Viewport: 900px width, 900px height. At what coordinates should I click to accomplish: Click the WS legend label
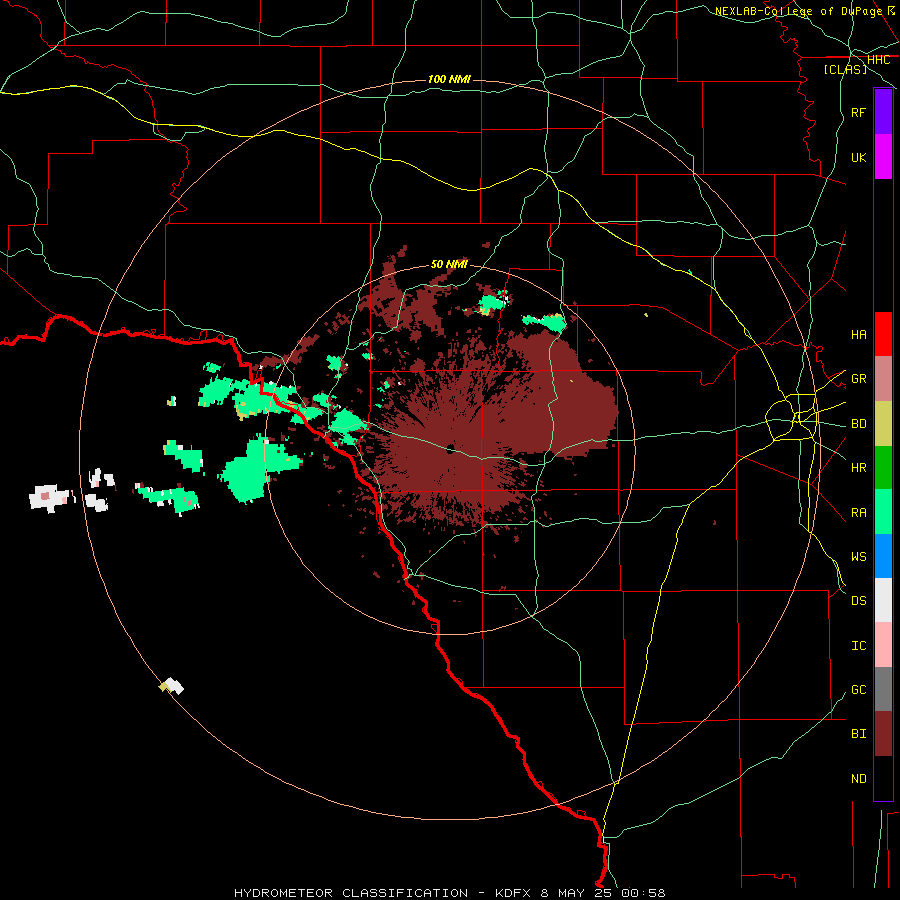858,556
